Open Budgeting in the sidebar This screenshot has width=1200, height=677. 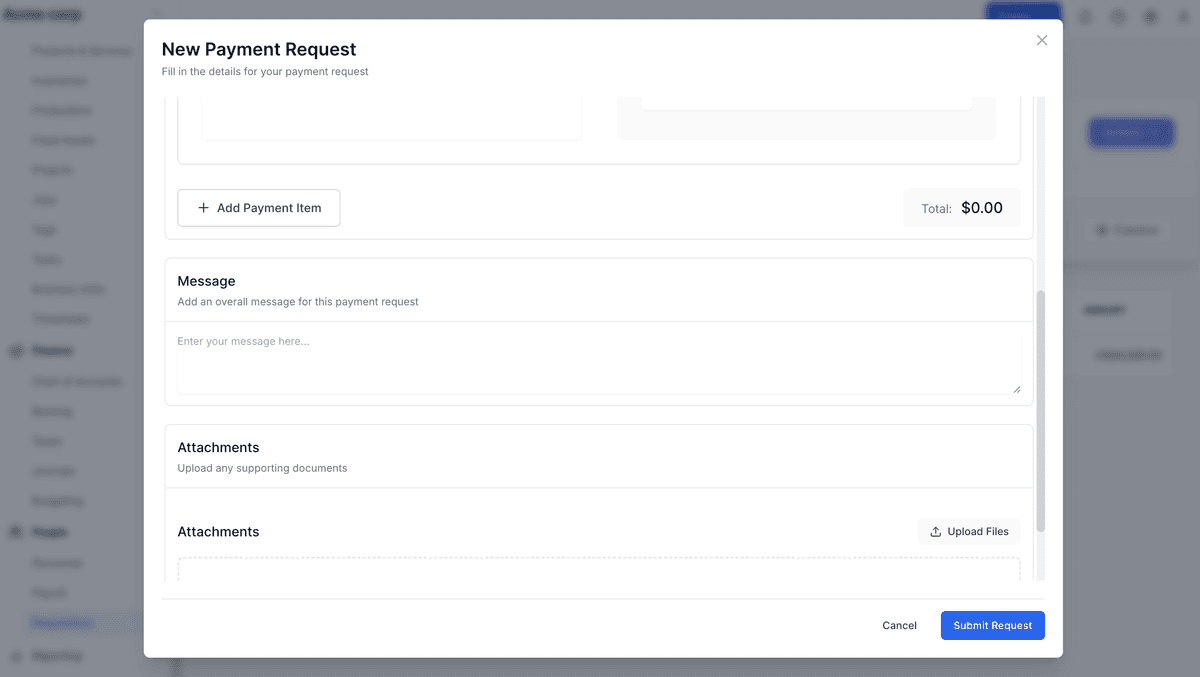57,501
